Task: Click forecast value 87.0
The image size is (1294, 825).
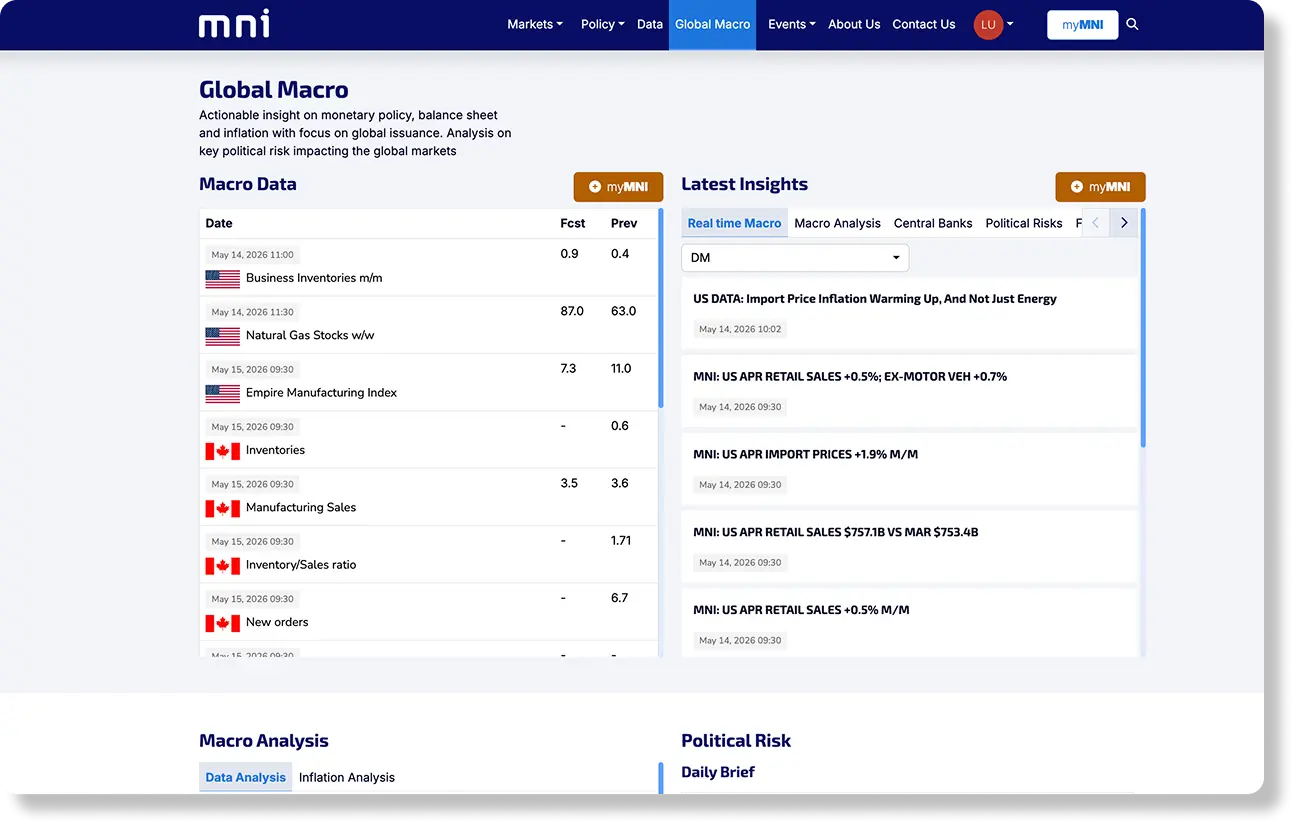Action: (x=572, y=311)
